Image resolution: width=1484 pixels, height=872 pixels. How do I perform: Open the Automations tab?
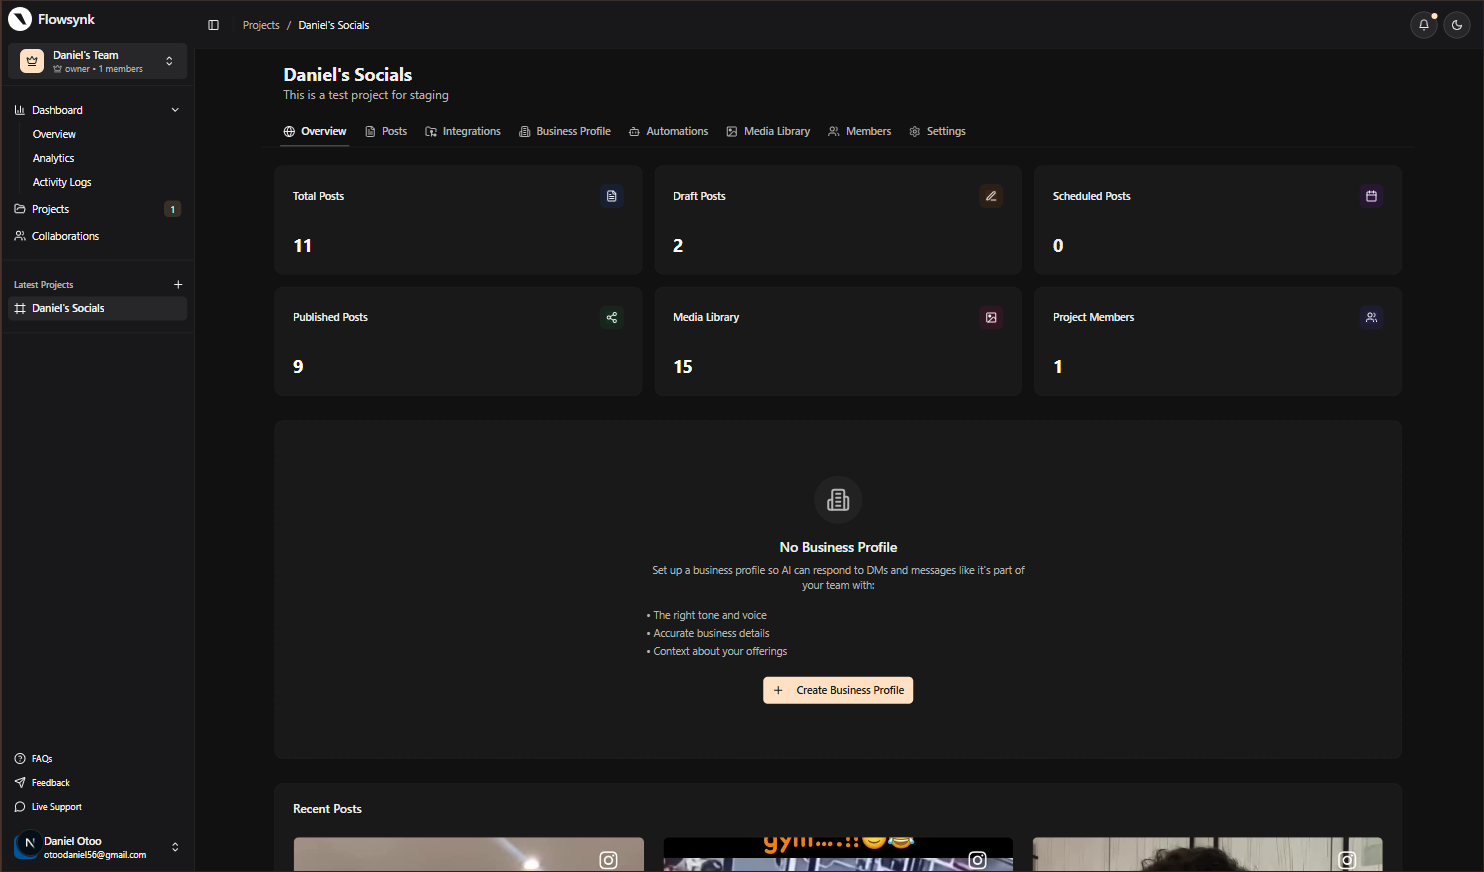click(x=668, y=131)
